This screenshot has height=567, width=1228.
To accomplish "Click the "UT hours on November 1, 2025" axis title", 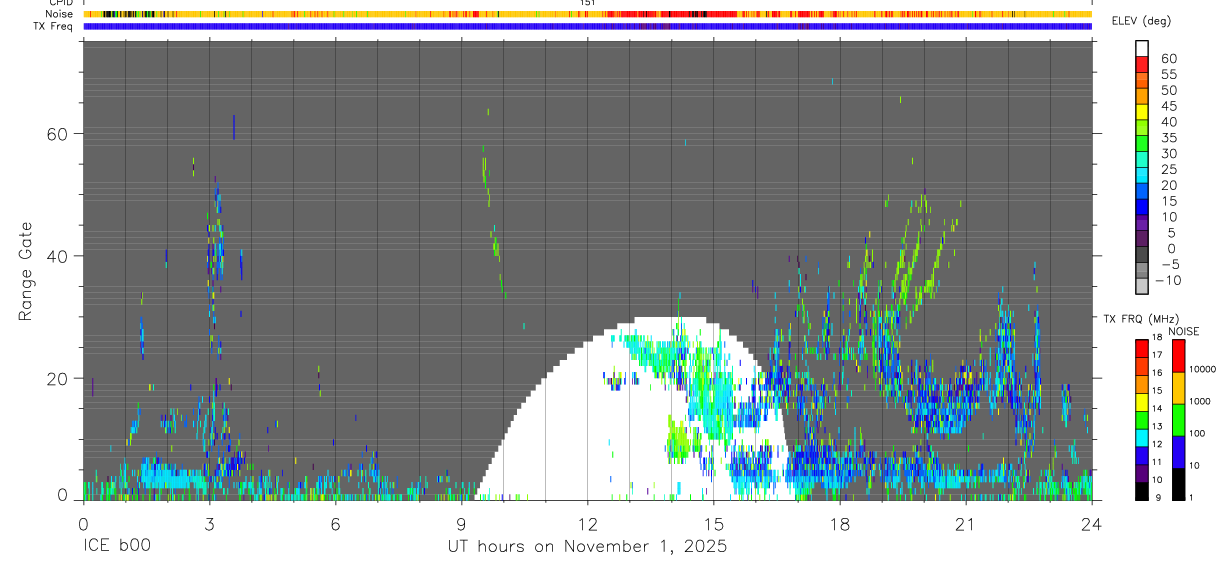I will (586, 547).
